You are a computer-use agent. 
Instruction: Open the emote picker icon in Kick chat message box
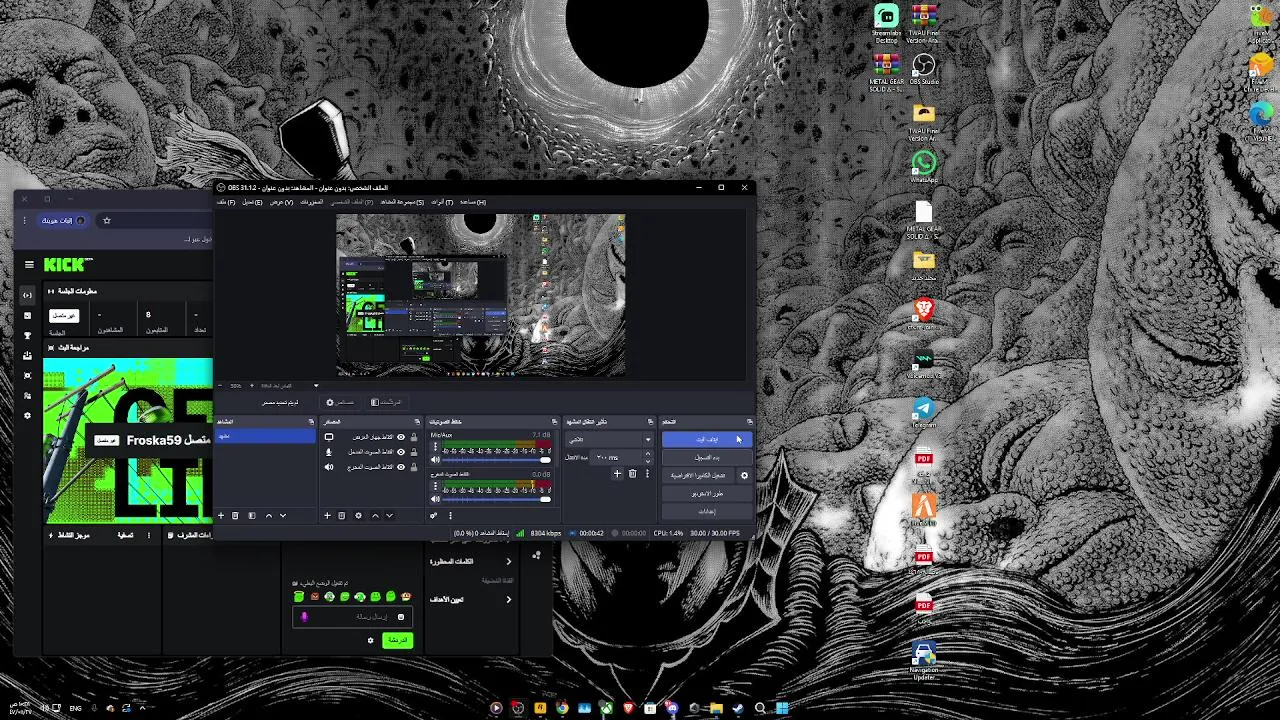pyautogui.click(x=401, y=617)
